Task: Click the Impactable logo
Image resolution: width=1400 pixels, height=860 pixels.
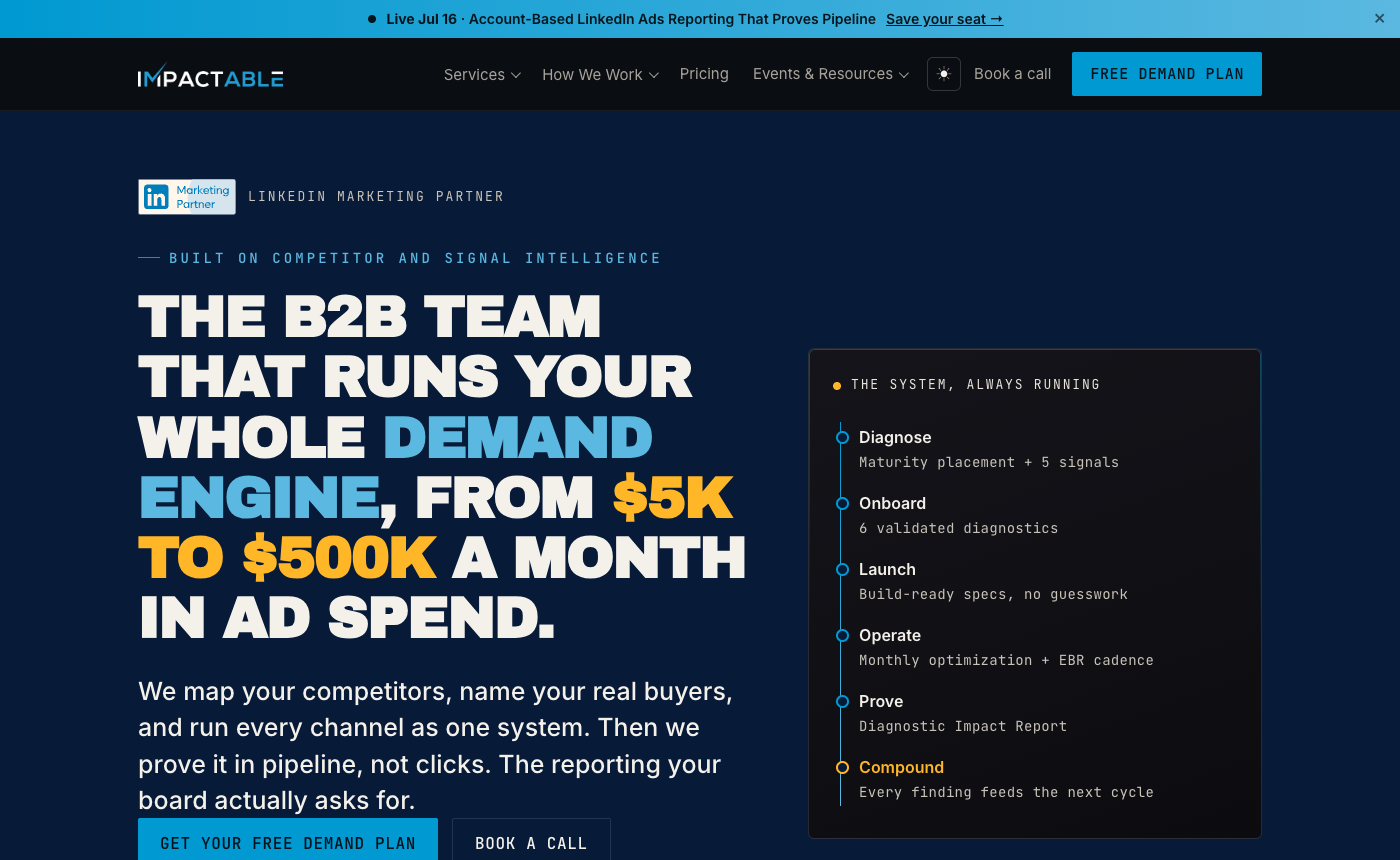Action: pyautogui.click(x=211, y=75)
